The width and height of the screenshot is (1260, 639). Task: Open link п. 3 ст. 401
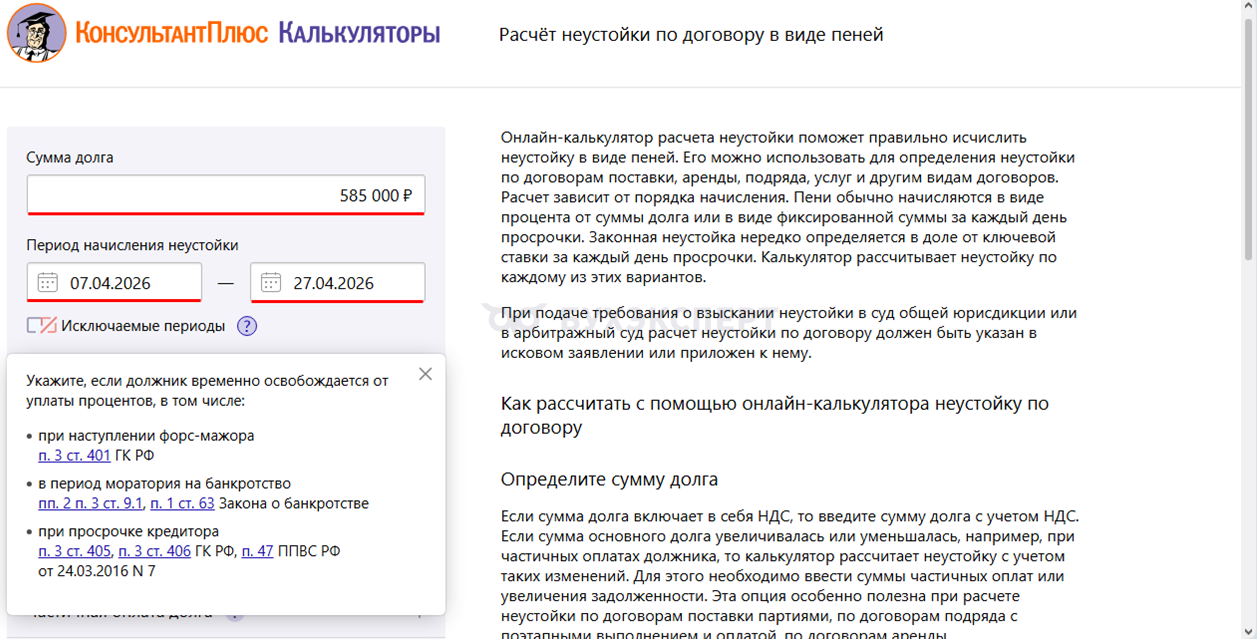click(x=74, y=456)
